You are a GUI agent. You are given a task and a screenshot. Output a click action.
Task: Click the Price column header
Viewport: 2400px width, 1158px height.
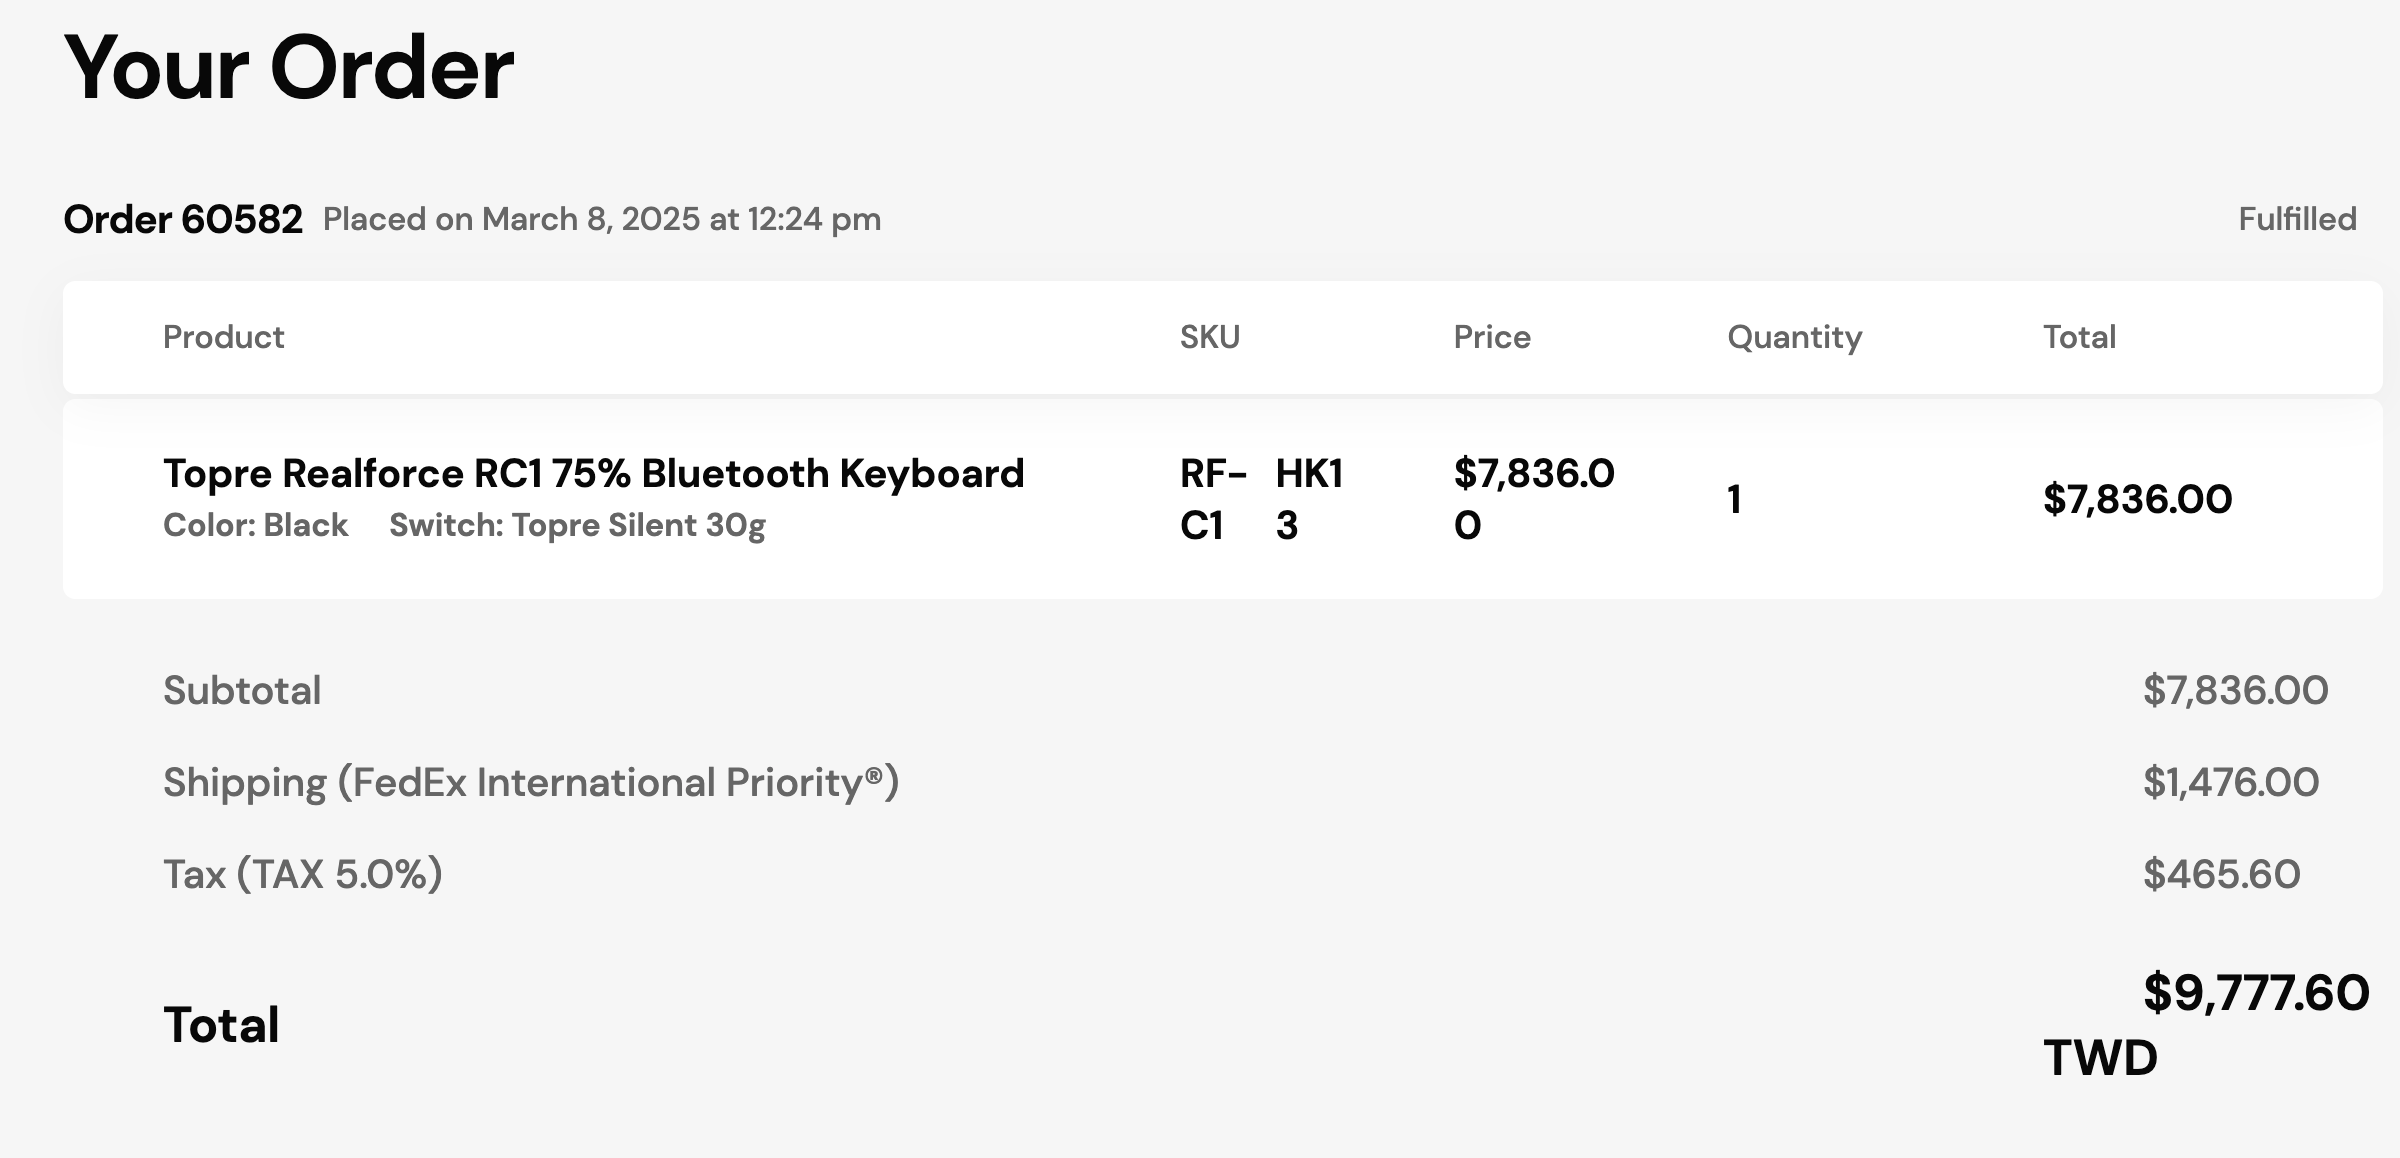click(x=1492, y=337)
